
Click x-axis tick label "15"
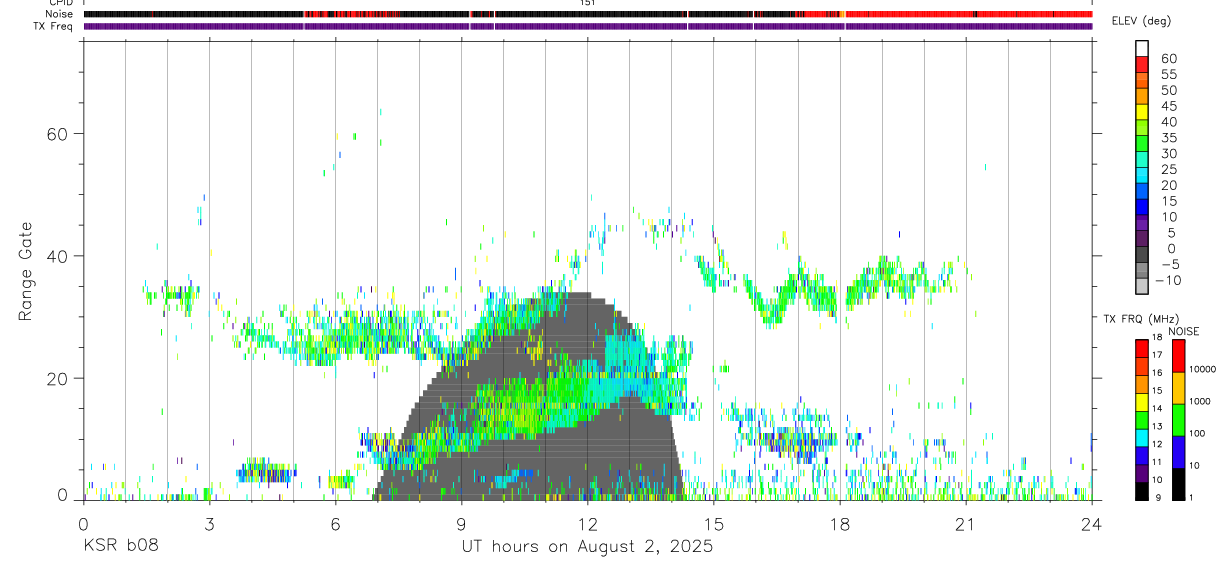pos(713,524)
